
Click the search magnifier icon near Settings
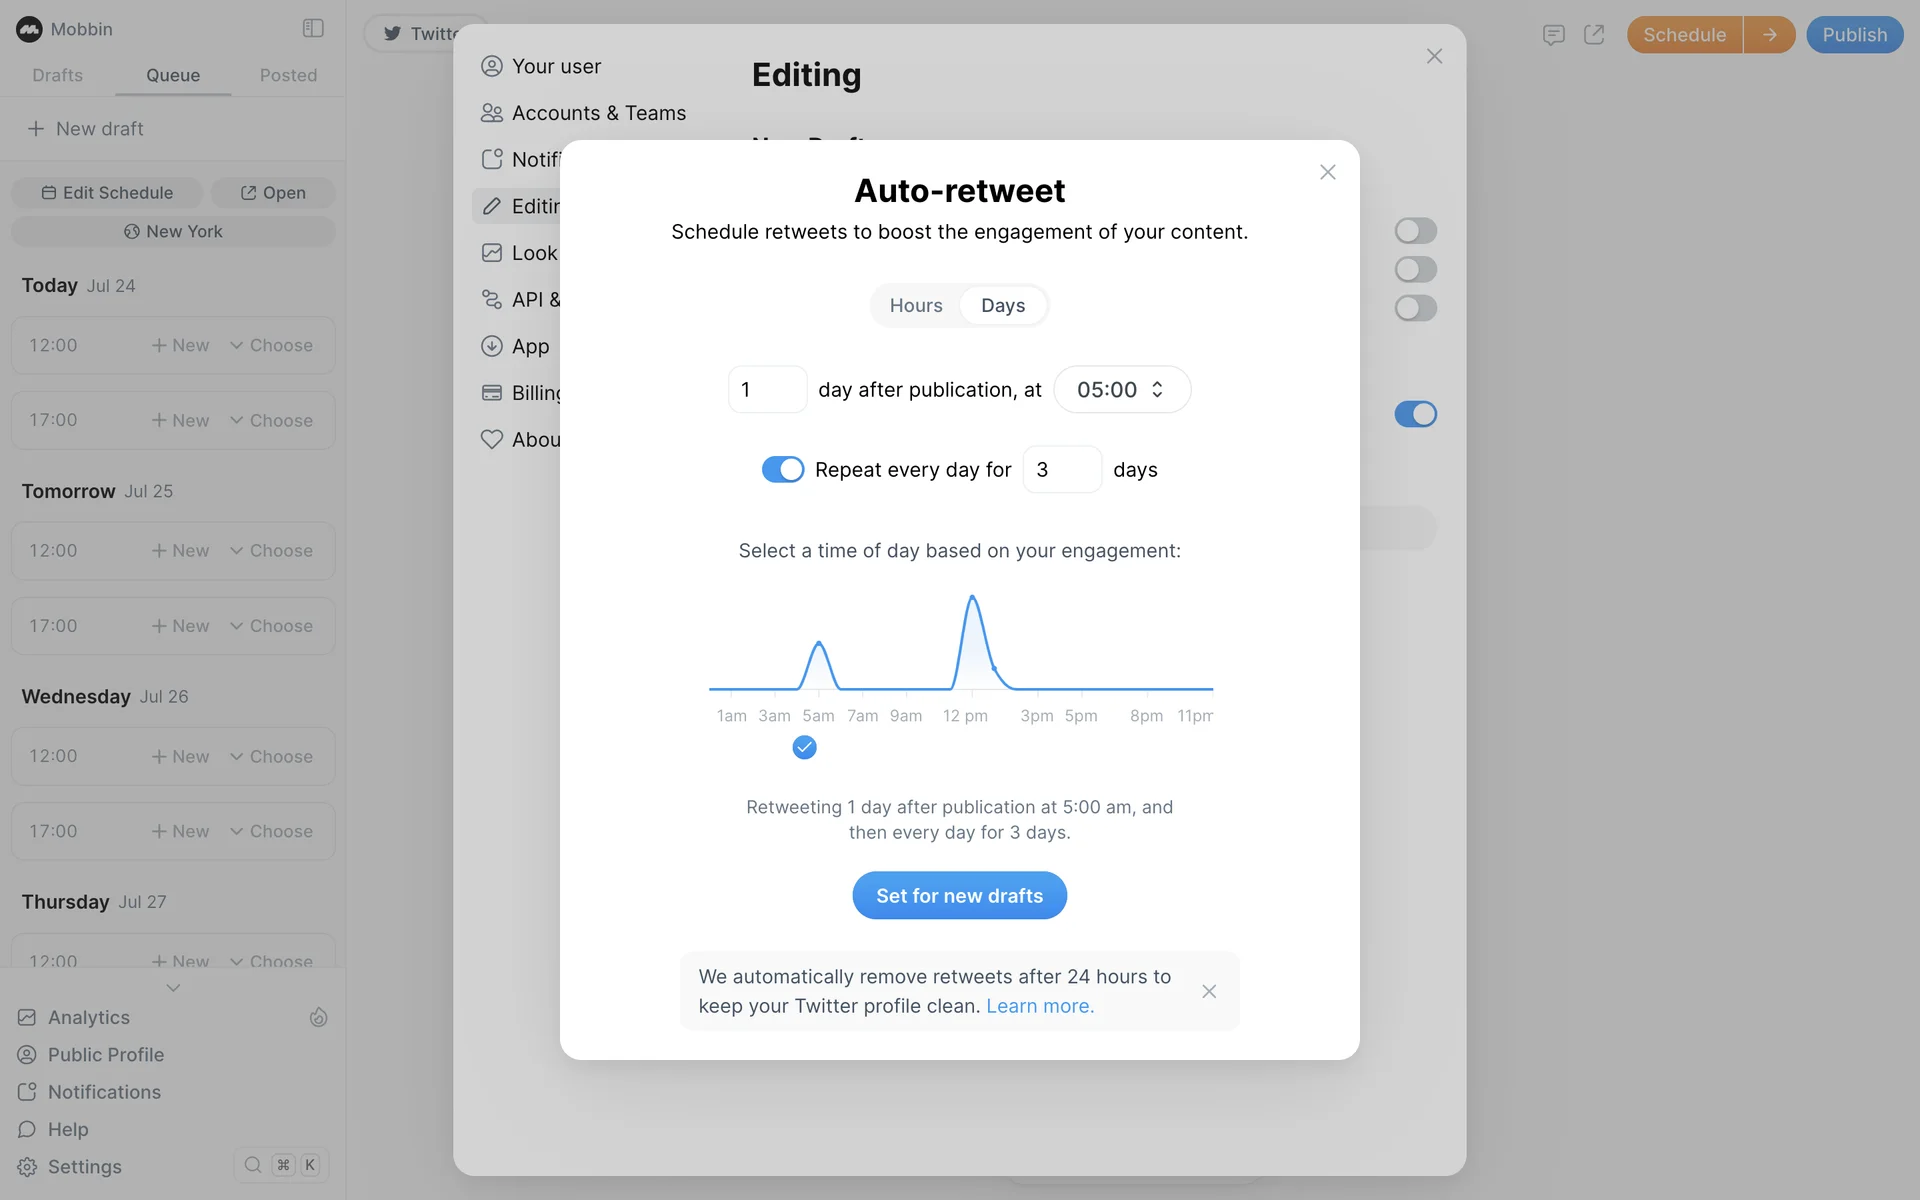(x=253, y=1165)
